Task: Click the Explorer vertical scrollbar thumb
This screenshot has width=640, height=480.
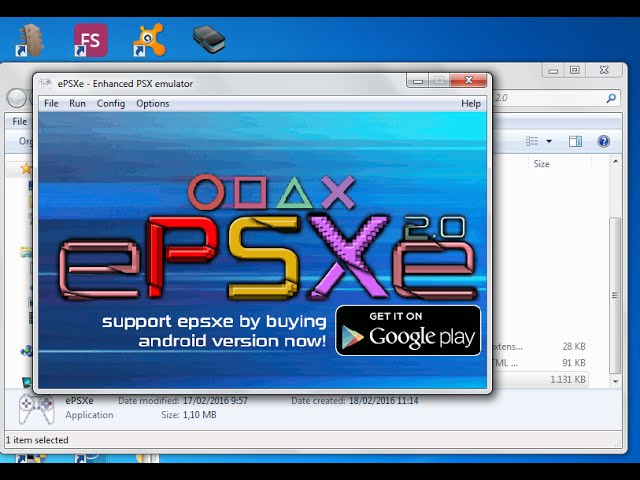Action: pos(616,296)
